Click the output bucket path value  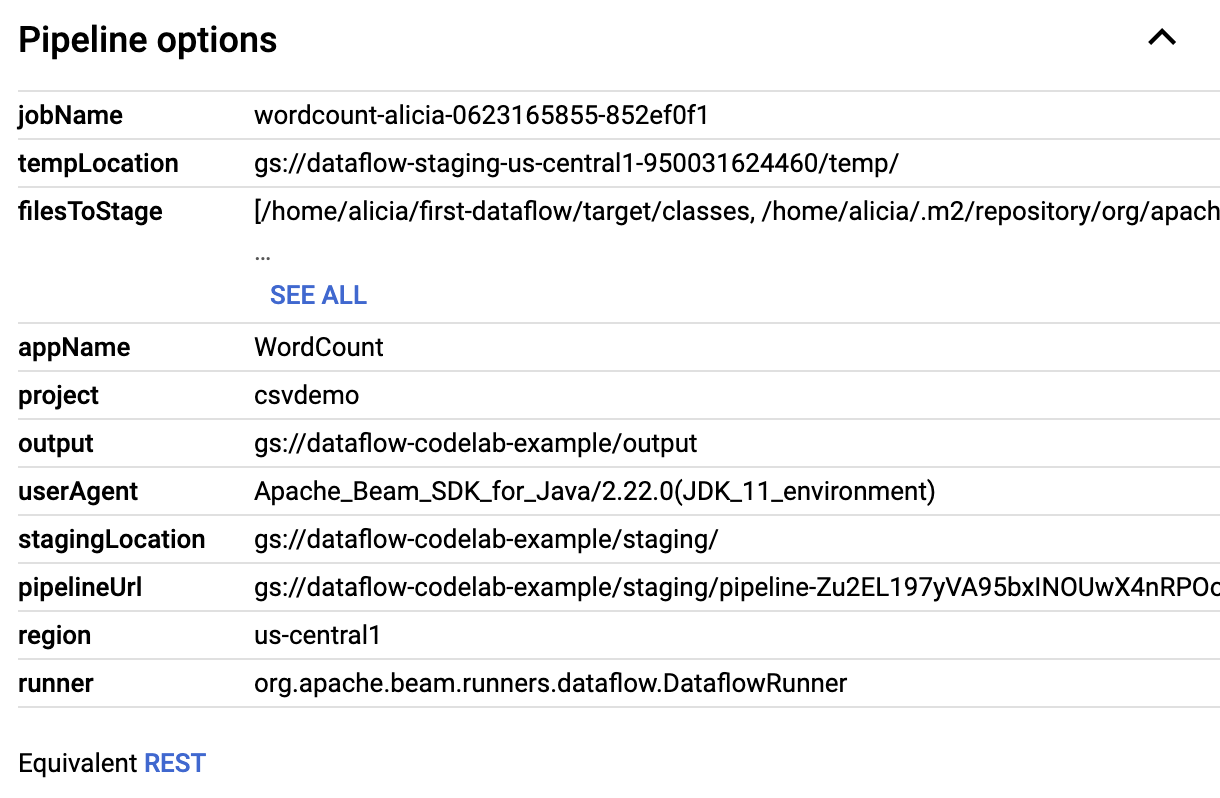(x=475, y=443)
